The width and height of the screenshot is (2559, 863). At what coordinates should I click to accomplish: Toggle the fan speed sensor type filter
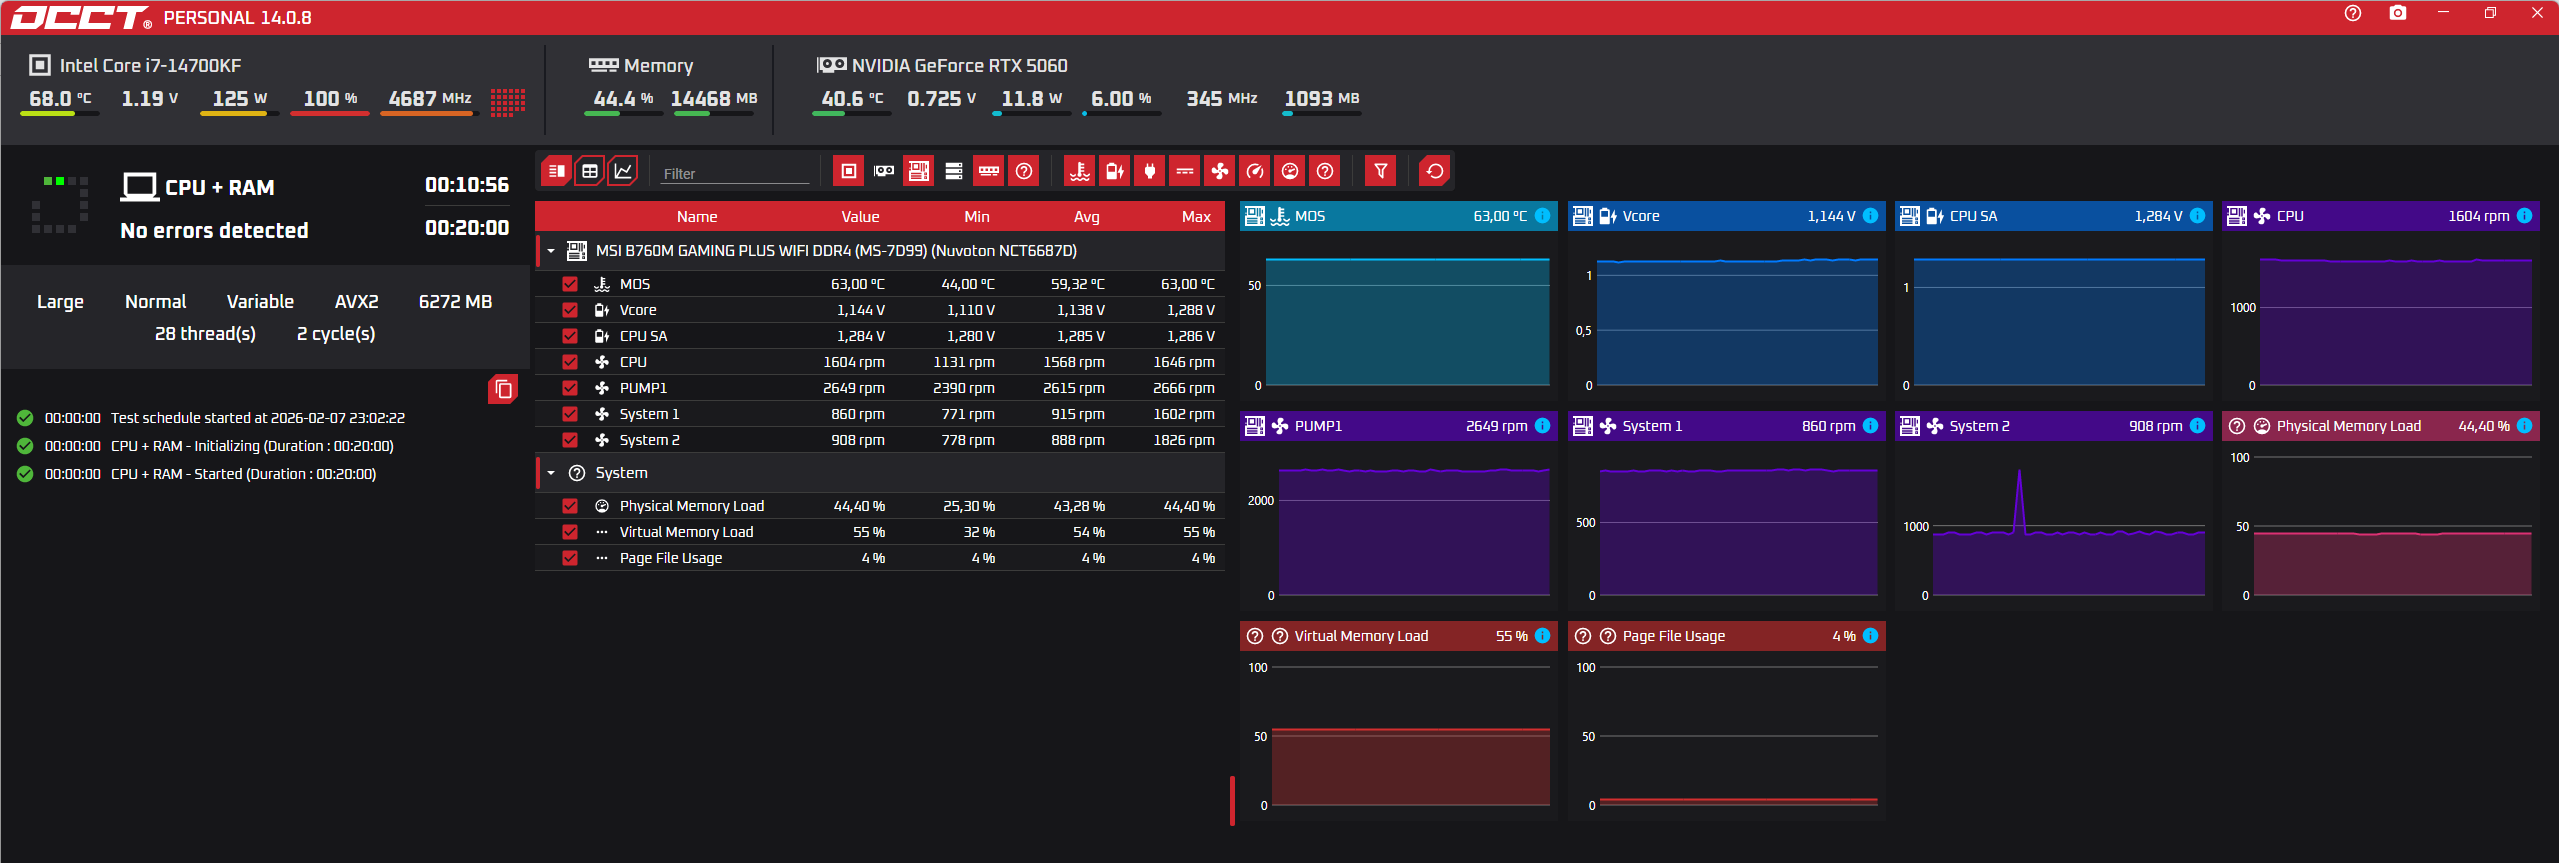click(1220, 171)
